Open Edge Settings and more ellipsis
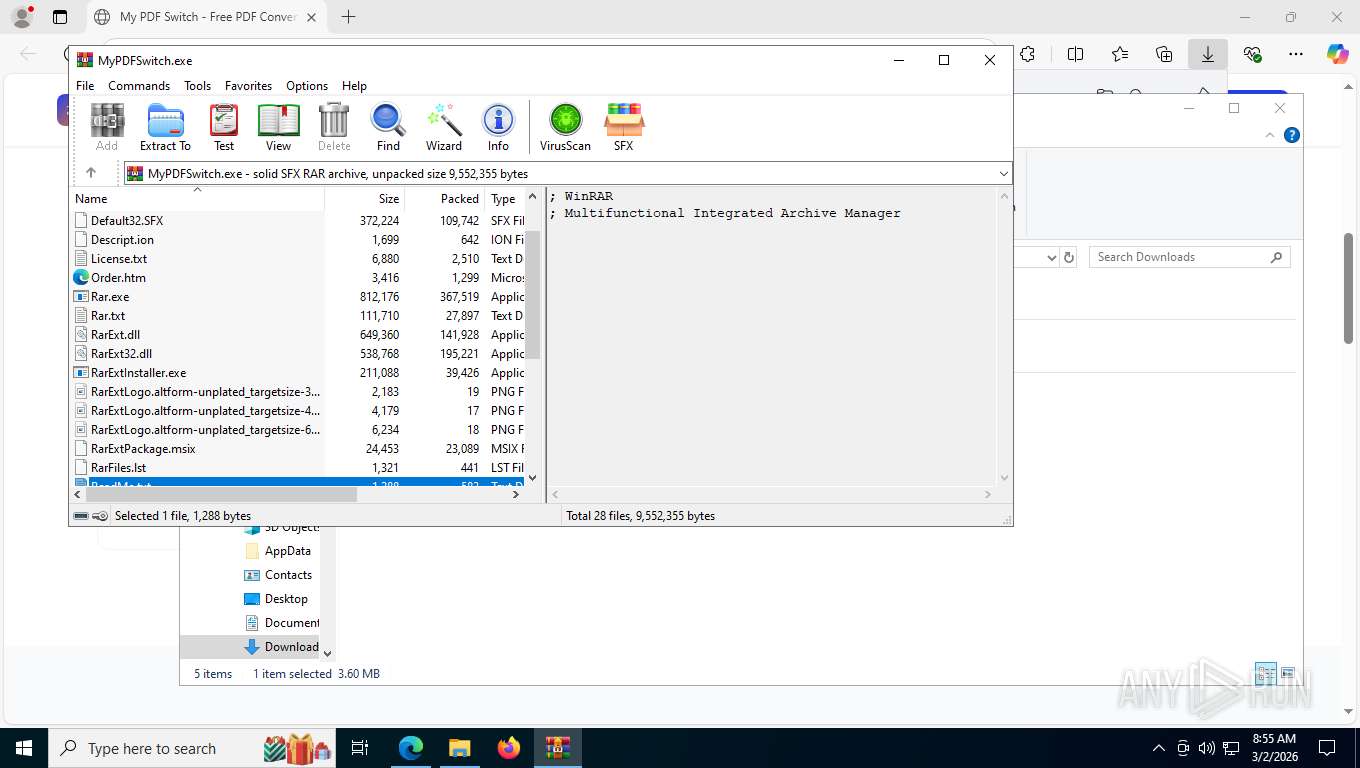This screenshot has height=768, width=1360. 1296,54
